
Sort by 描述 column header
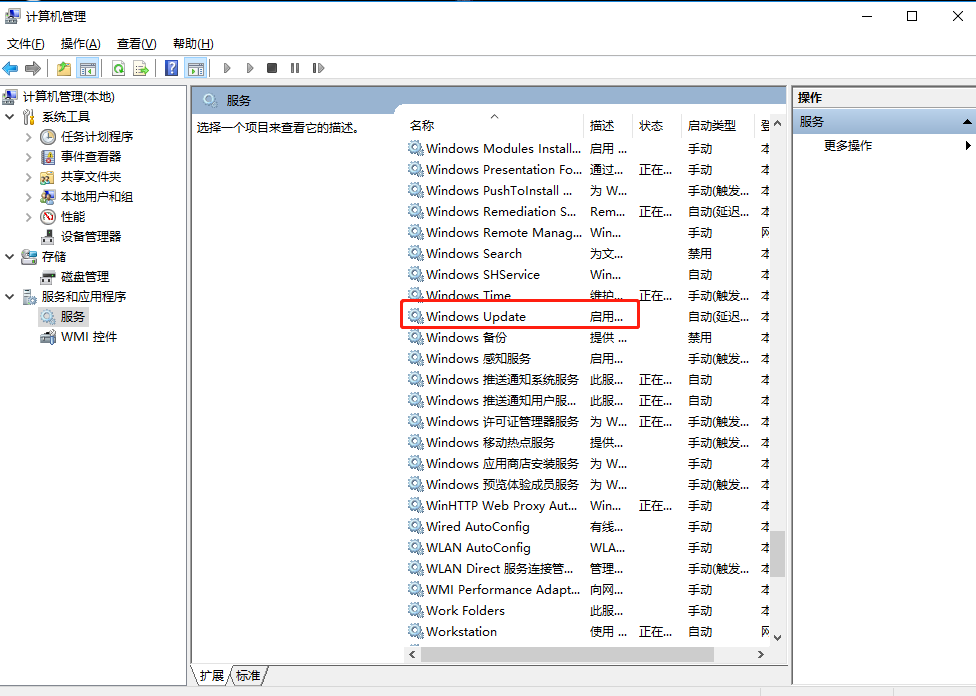point(602,126)
